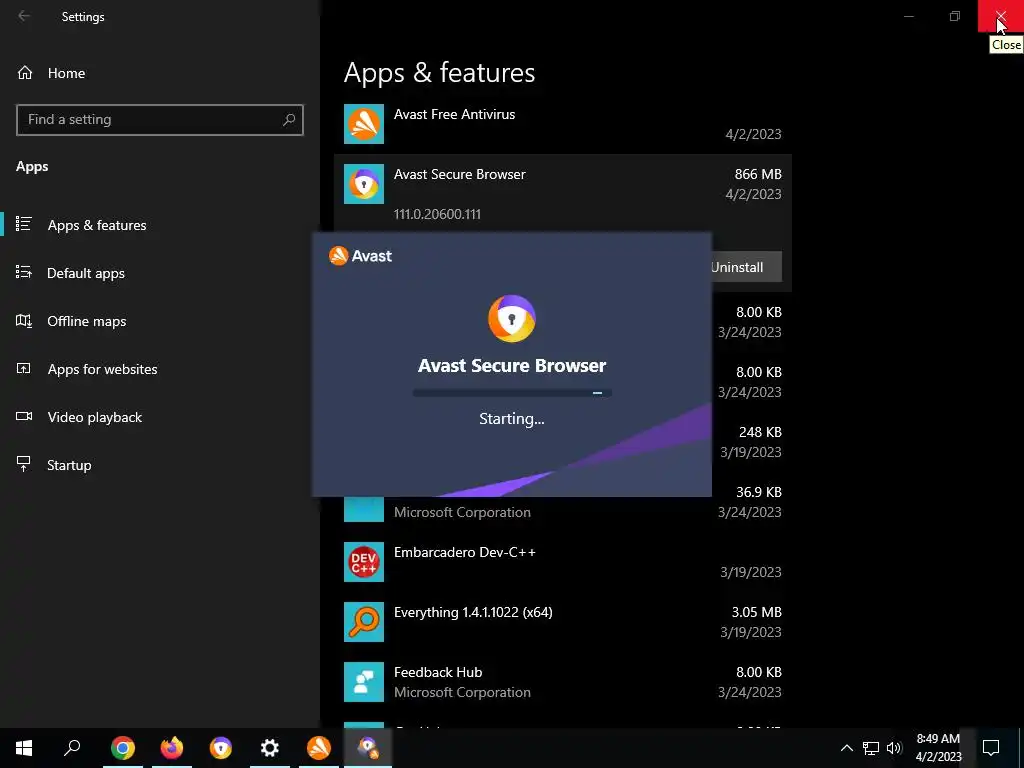Switch to Settings gear in taskbar

point(270,748)
